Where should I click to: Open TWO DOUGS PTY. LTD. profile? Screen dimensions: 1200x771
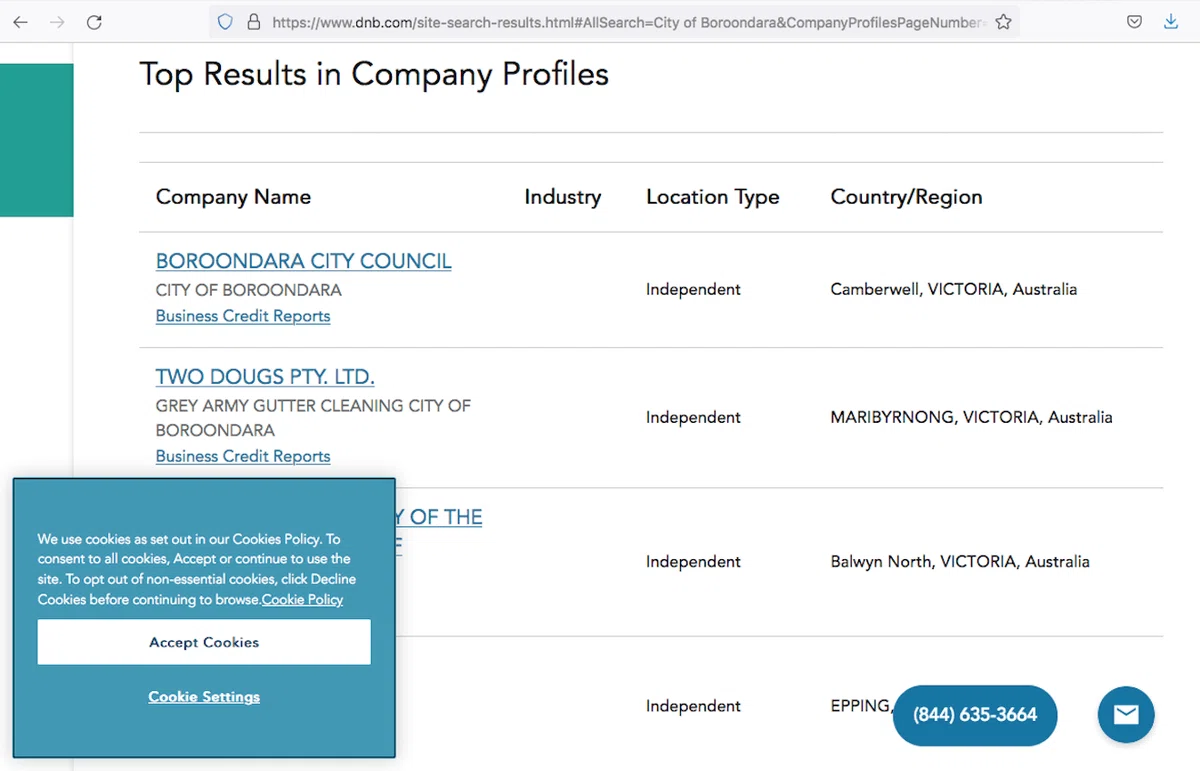pyautogui.click(x=265, y=377)
